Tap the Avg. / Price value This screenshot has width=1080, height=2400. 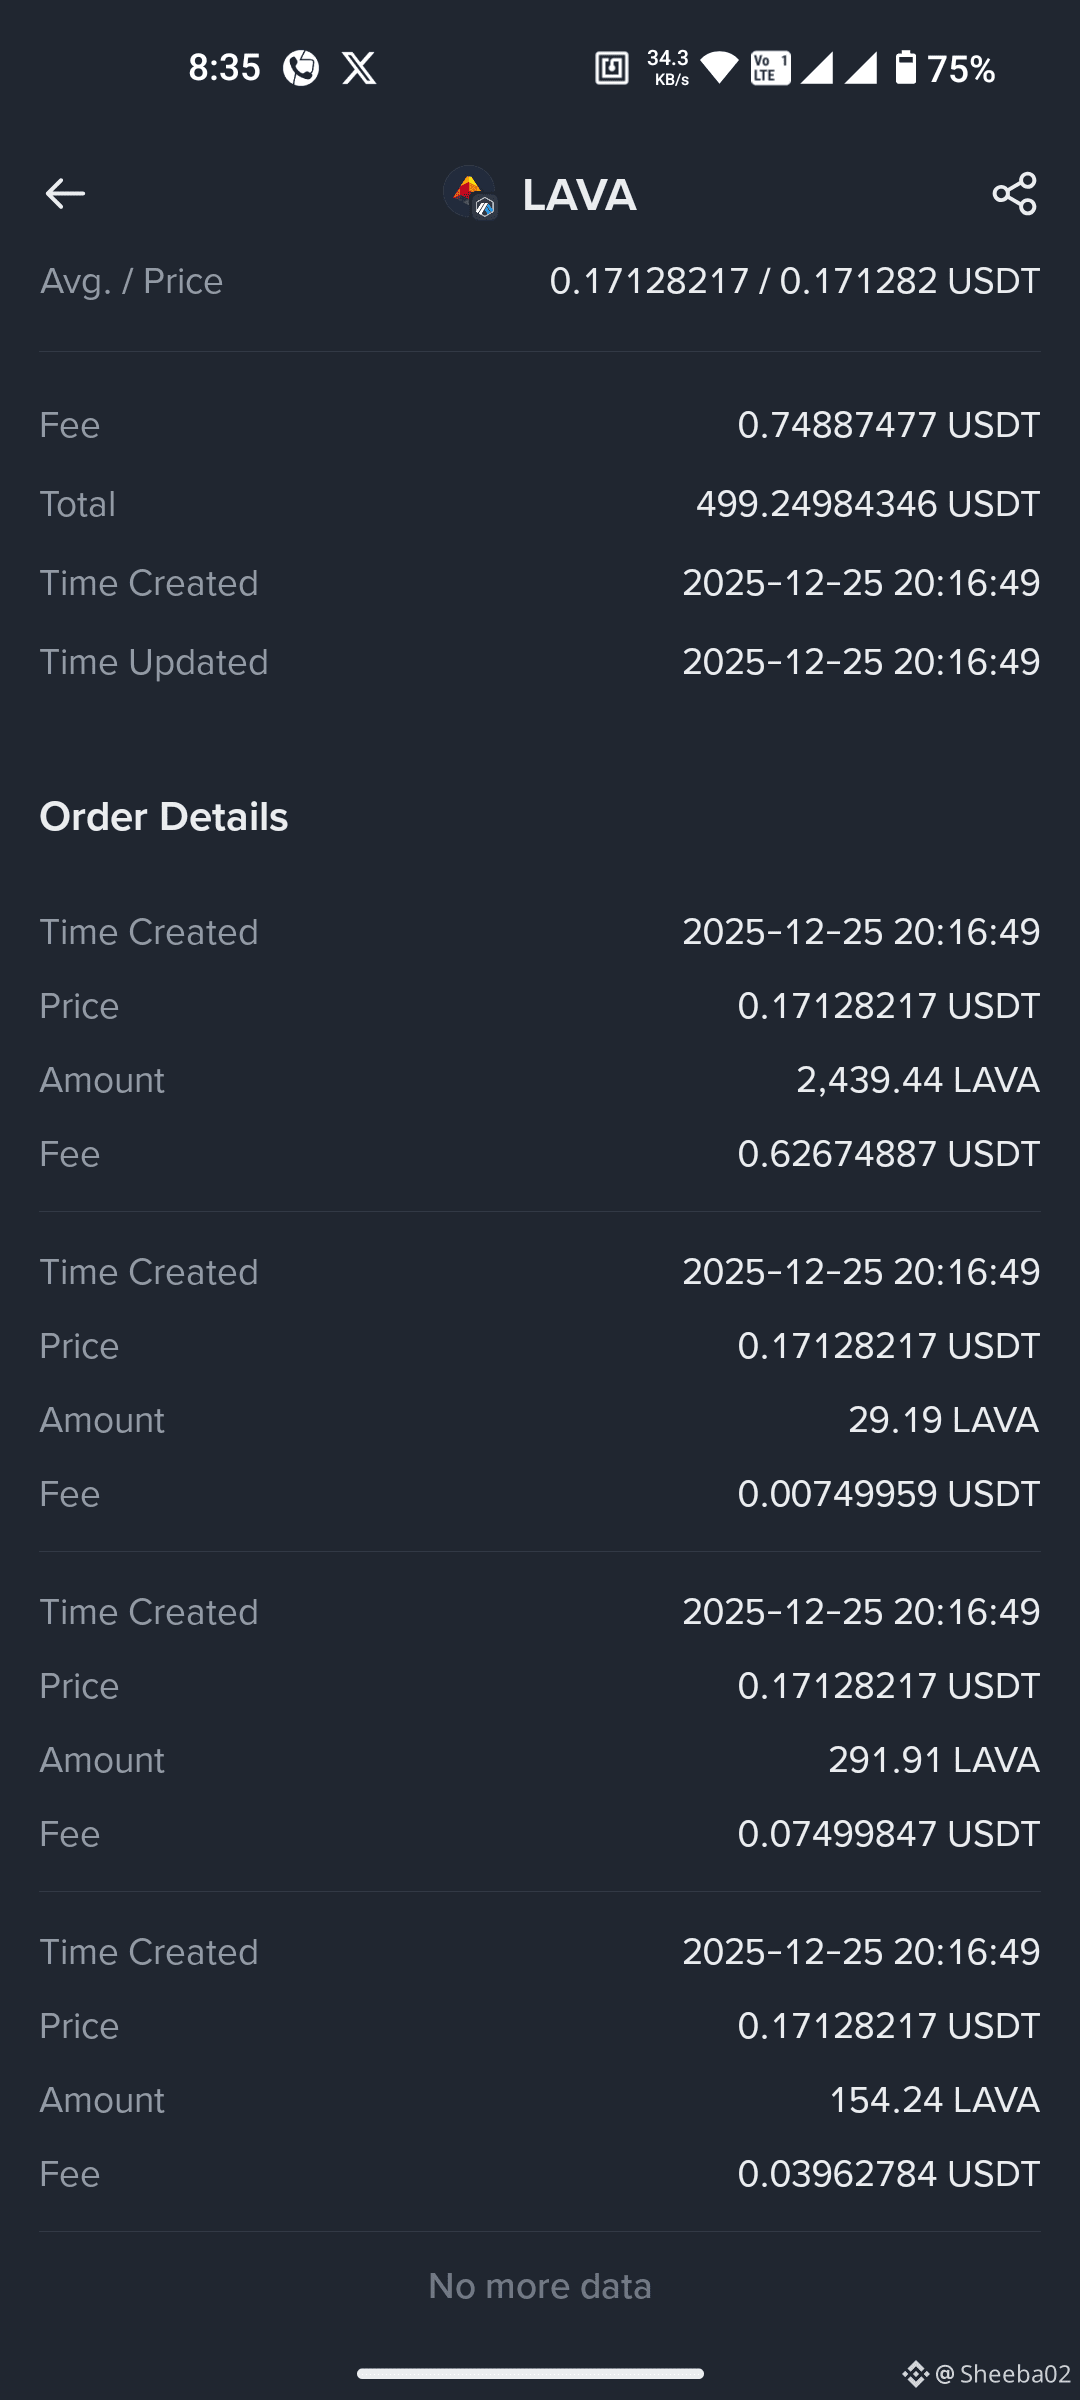click(x=795, y=281)
